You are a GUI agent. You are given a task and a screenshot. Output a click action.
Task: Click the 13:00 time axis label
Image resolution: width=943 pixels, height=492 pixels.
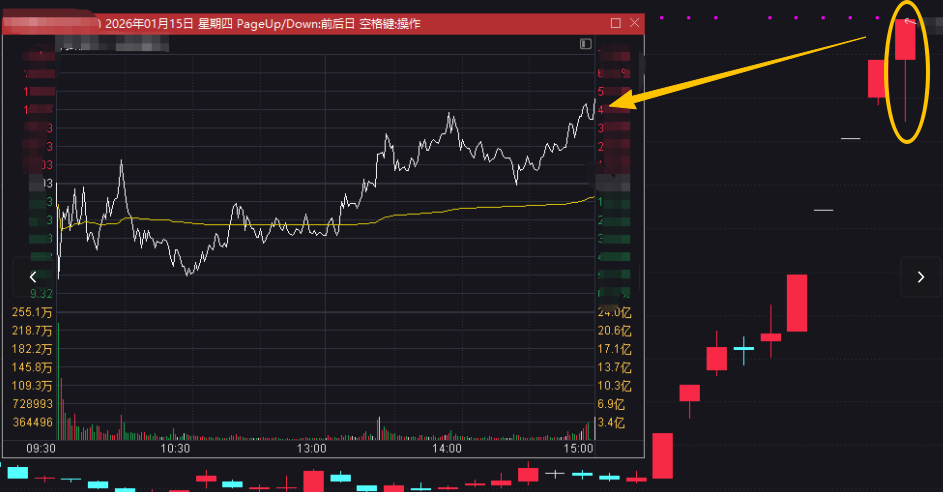pos(312,450)
